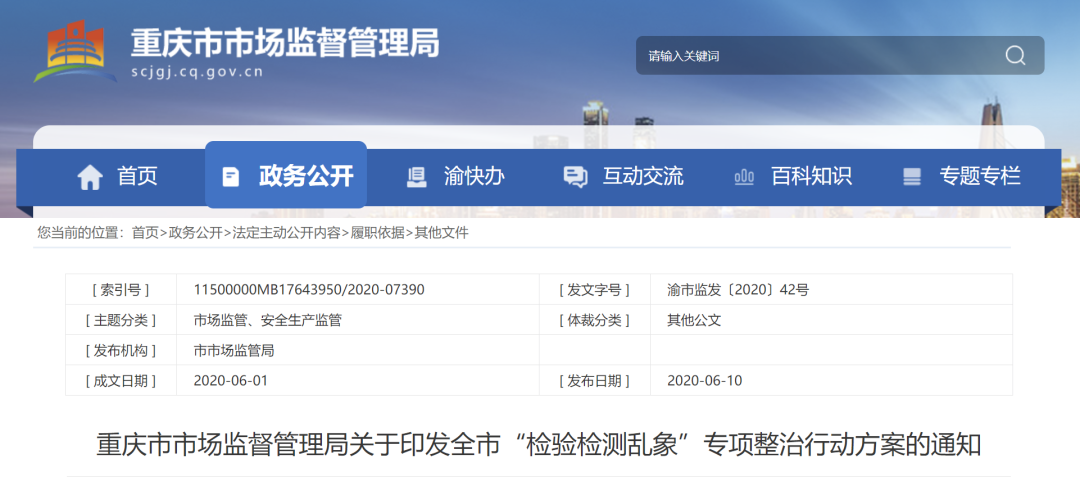
Task: Select the 政务公开 navigation tab
Action: click(305, 177)
